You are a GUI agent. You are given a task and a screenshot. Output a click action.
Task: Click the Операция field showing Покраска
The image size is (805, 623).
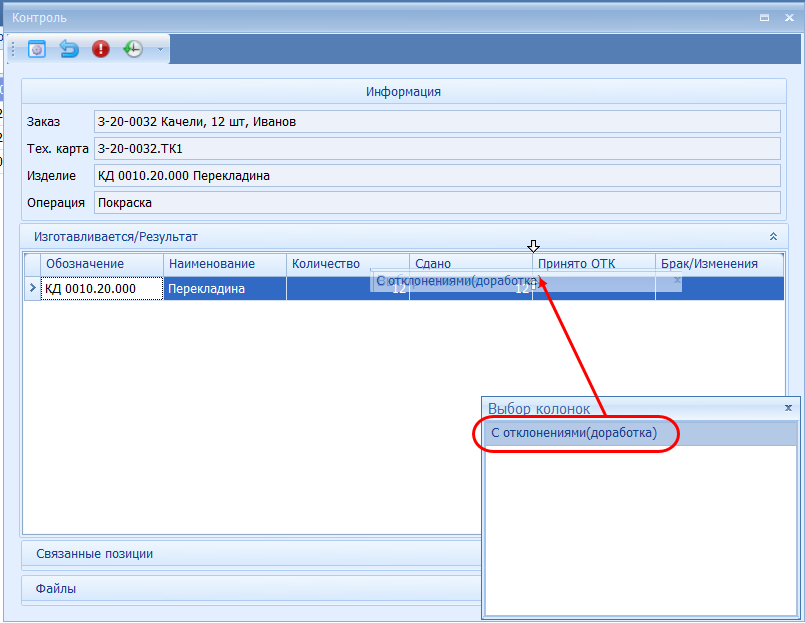point(436,203)
